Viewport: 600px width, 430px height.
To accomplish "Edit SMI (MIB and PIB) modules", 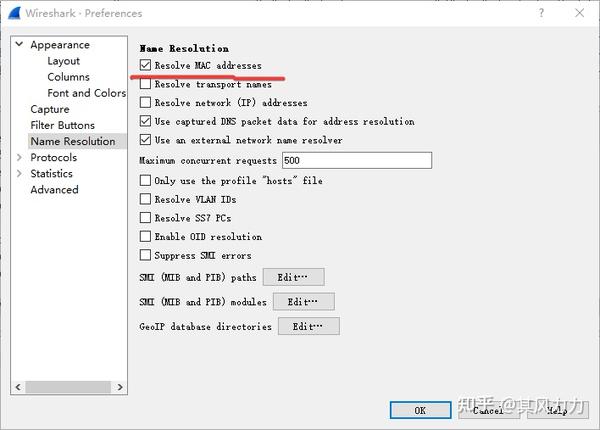I will pyautogui.click(x=304, y=301).
